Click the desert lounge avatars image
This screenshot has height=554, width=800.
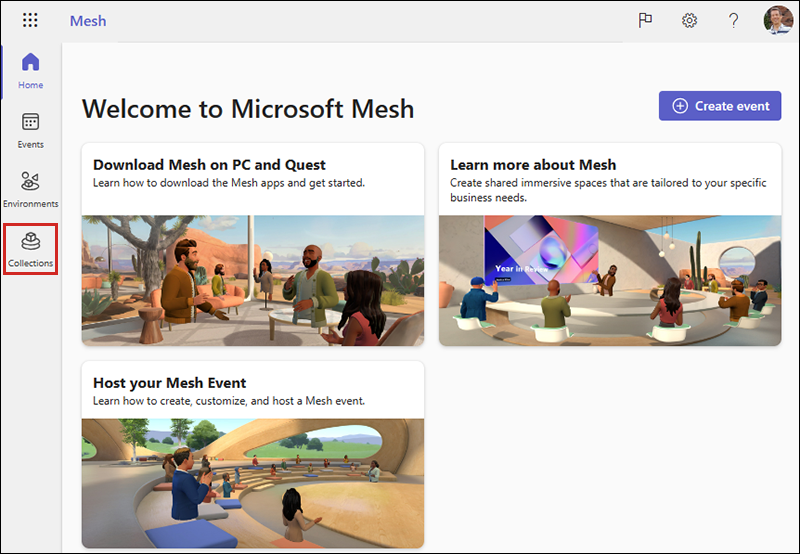tap(253, 281)
